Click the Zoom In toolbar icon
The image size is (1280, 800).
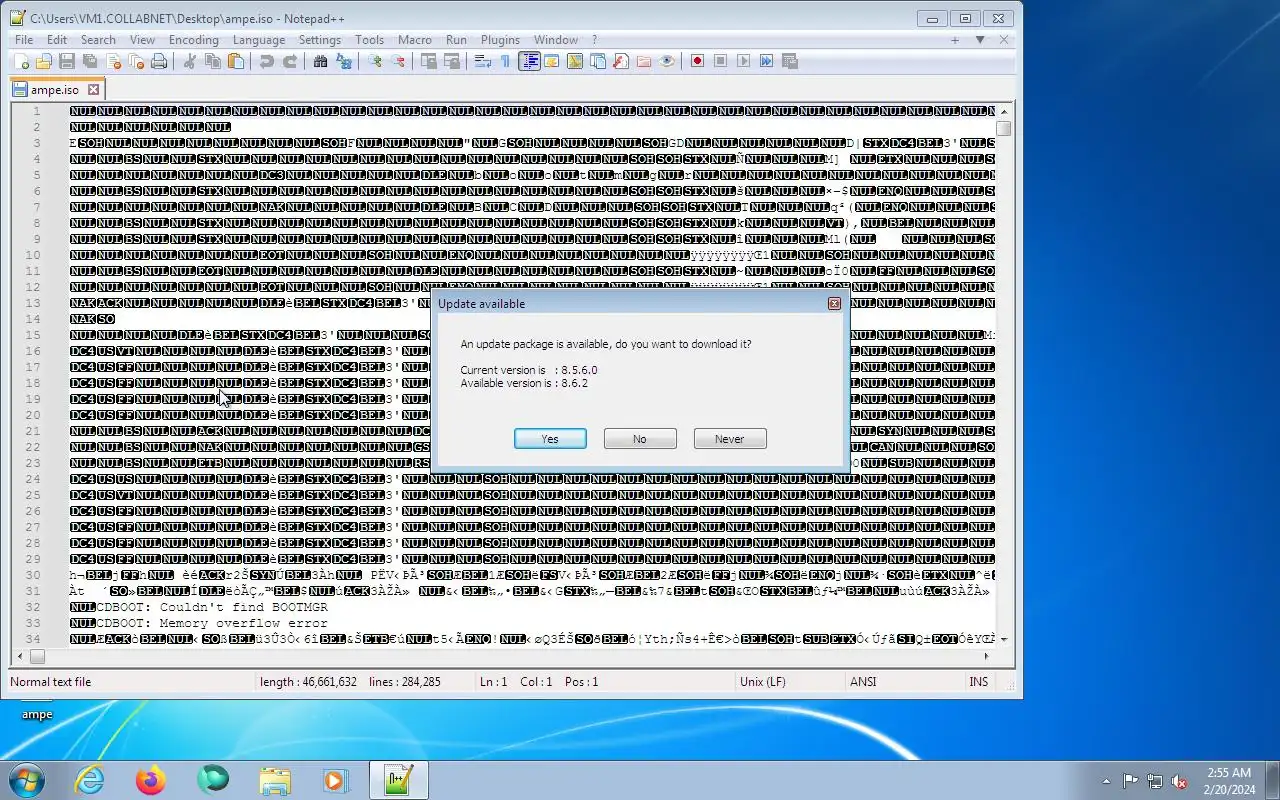tap(375, 61)
